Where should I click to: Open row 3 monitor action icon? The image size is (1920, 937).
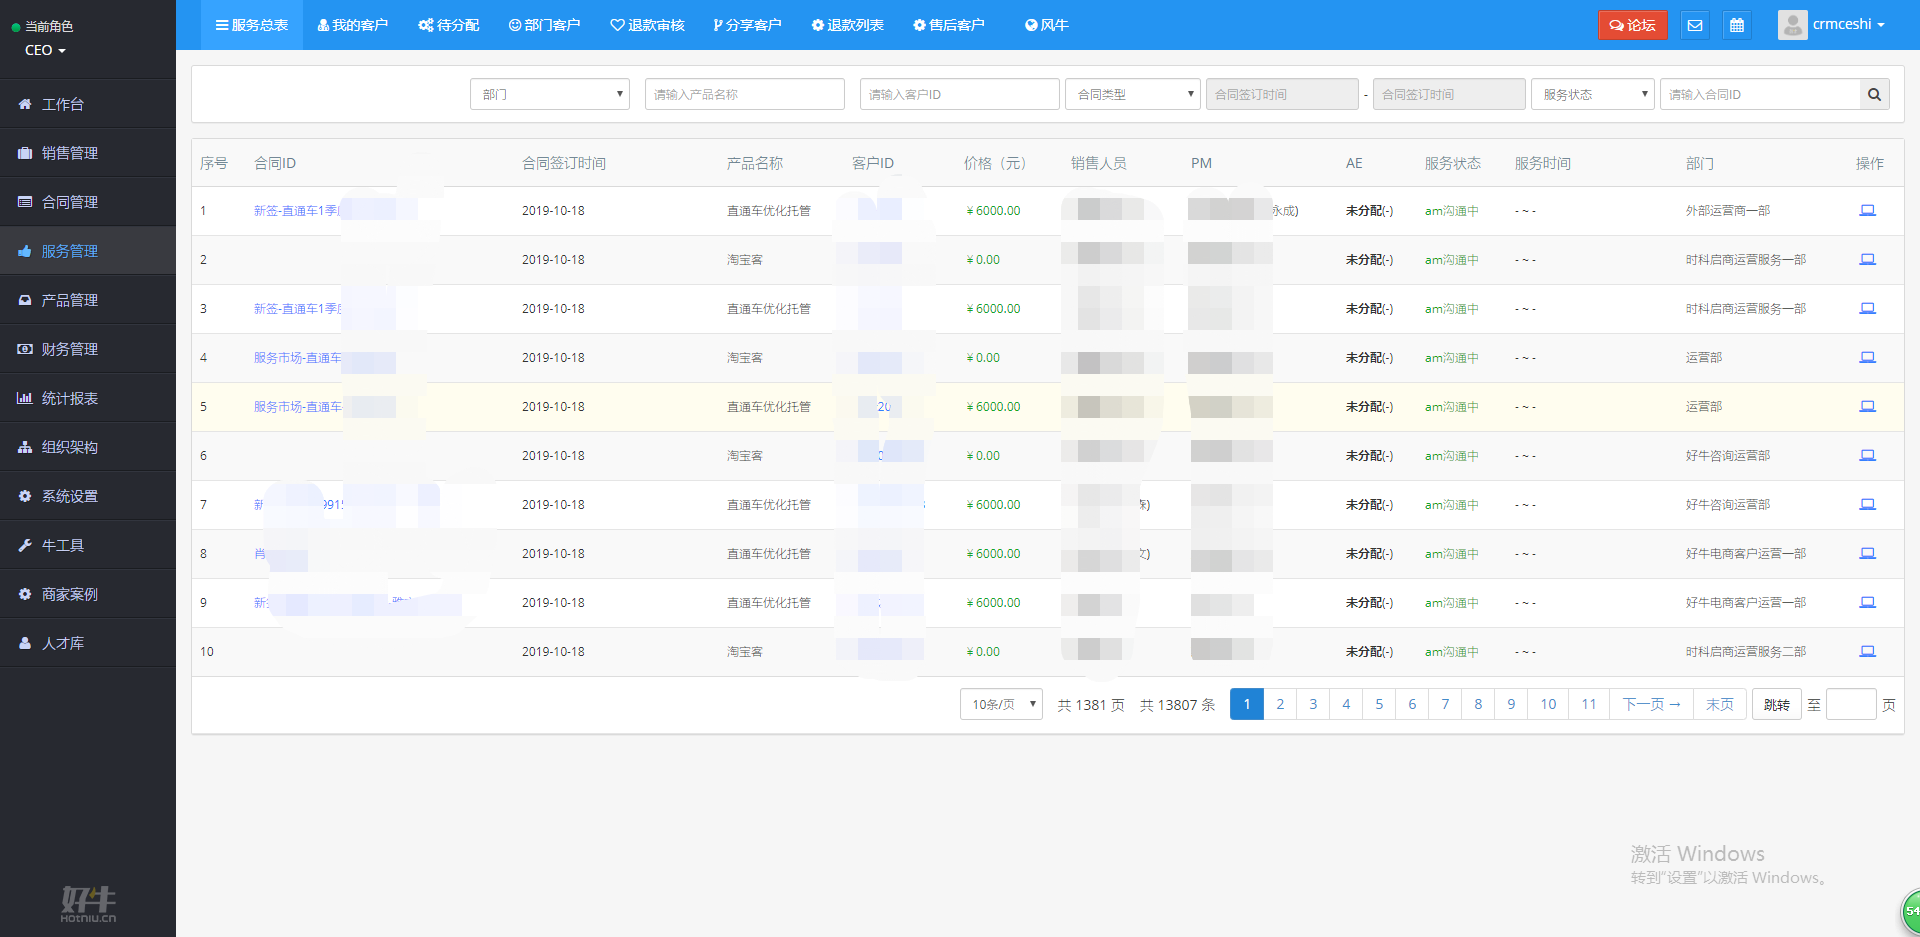[1867, 308]
